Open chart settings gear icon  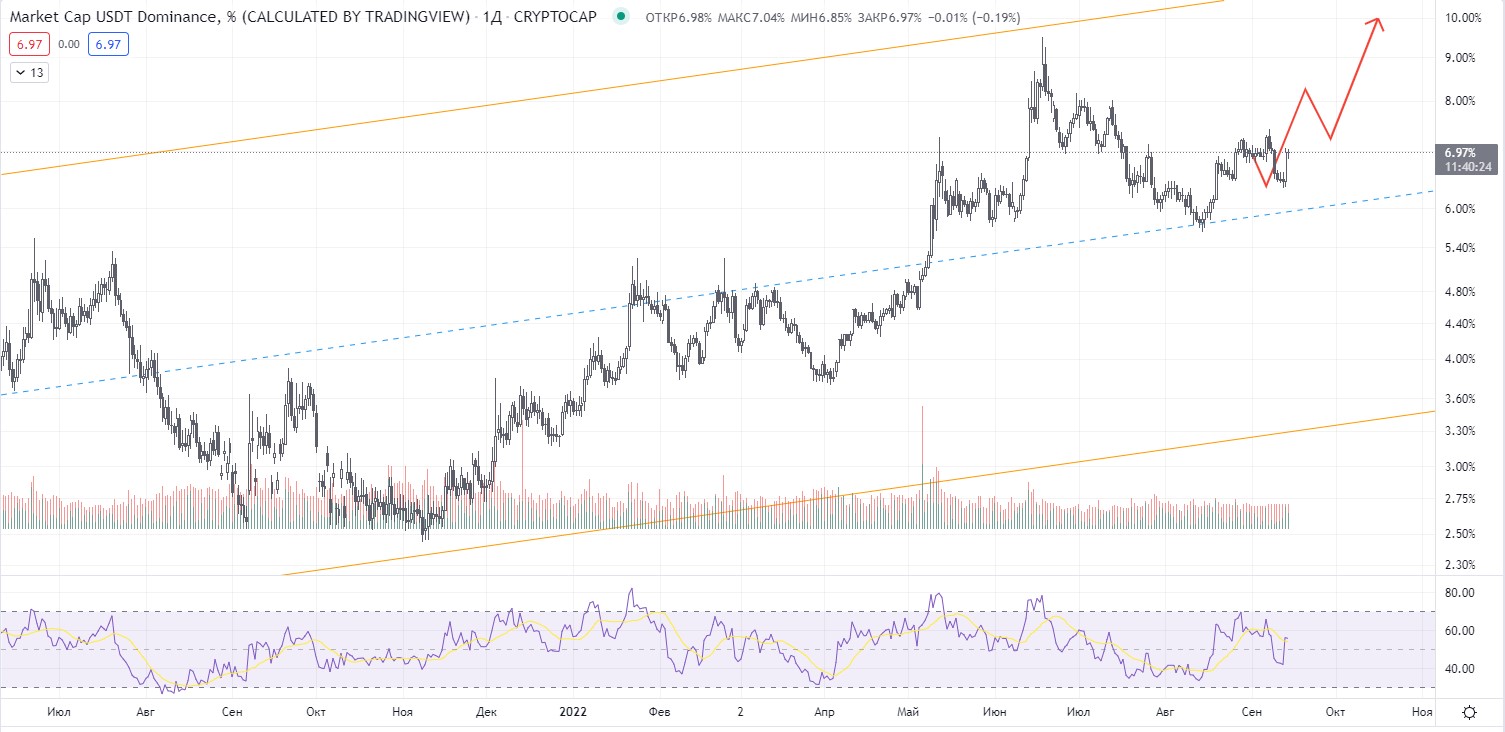pyautogui.click(x=1468, y=713)
